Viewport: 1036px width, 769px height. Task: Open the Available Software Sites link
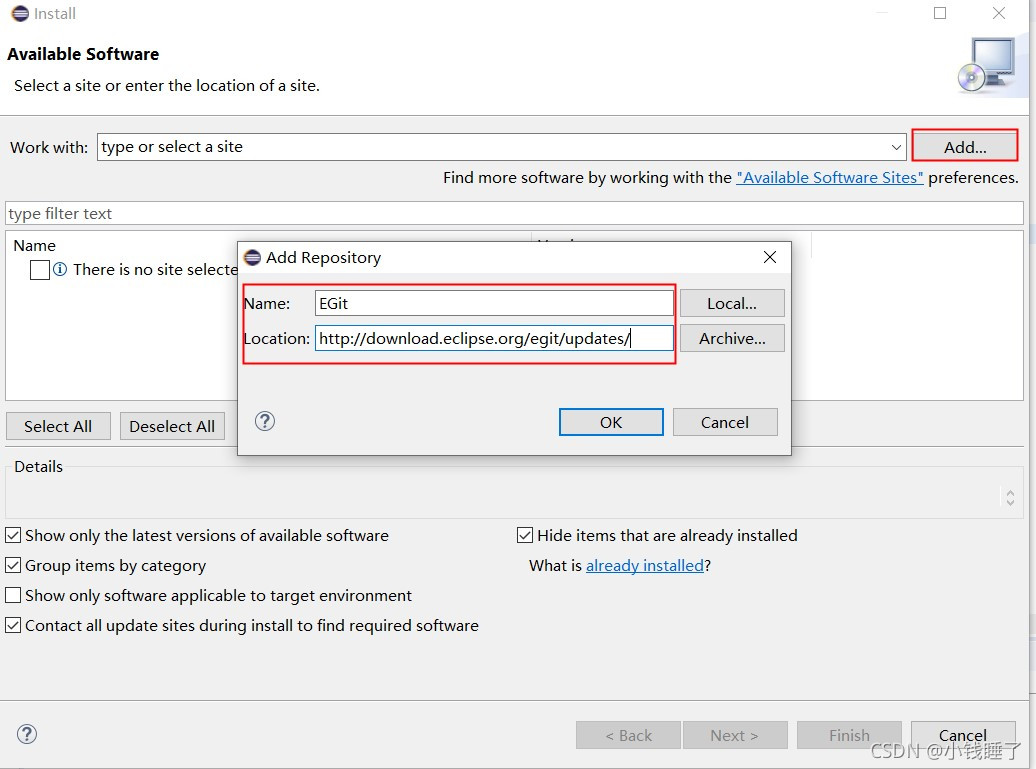(x=830, y=178)
